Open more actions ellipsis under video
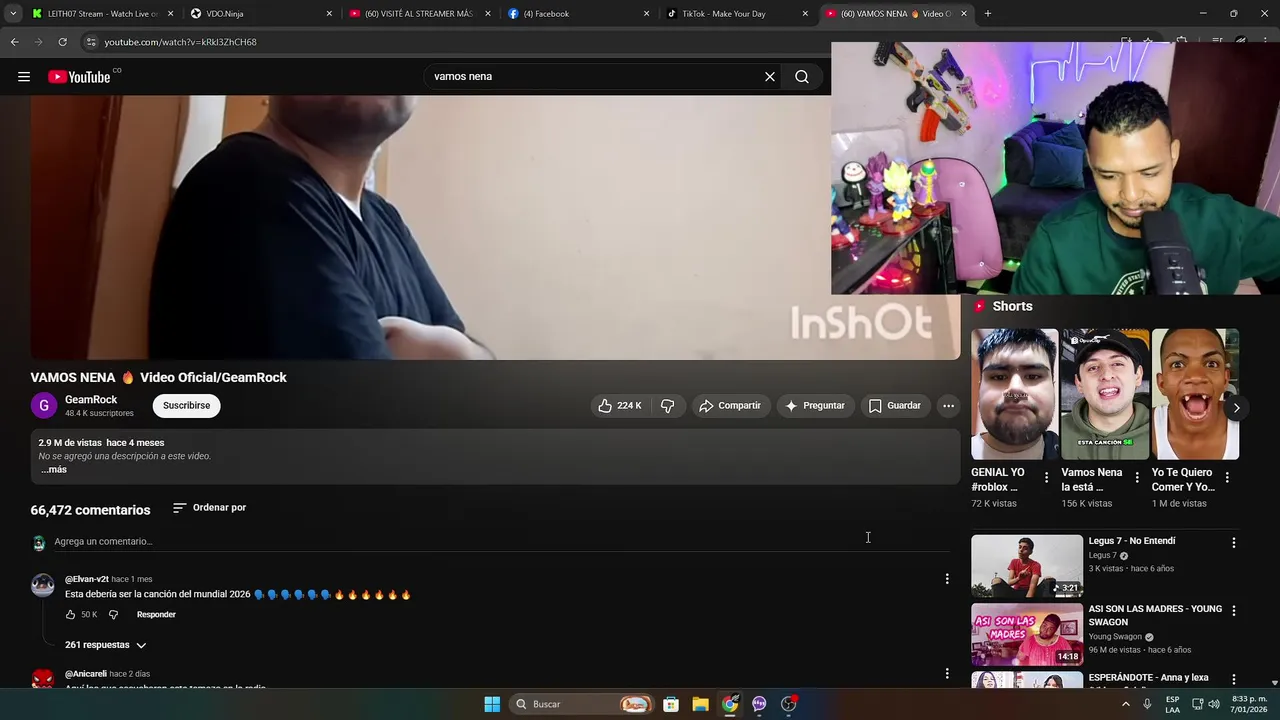This screenshot has height=720, width=1280. 948,405
